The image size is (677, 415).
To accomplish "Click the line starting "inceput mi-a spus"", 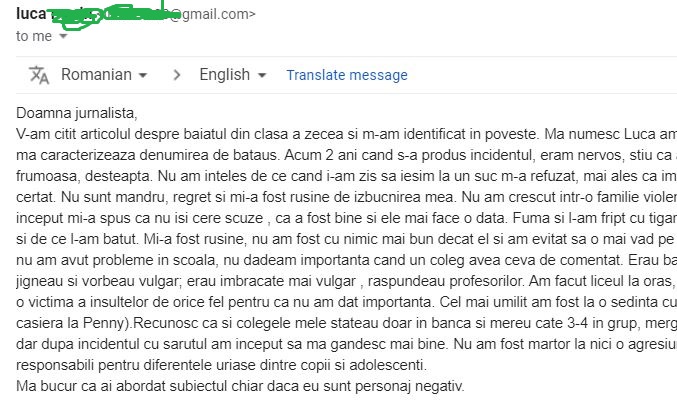I will pos(346,218).
